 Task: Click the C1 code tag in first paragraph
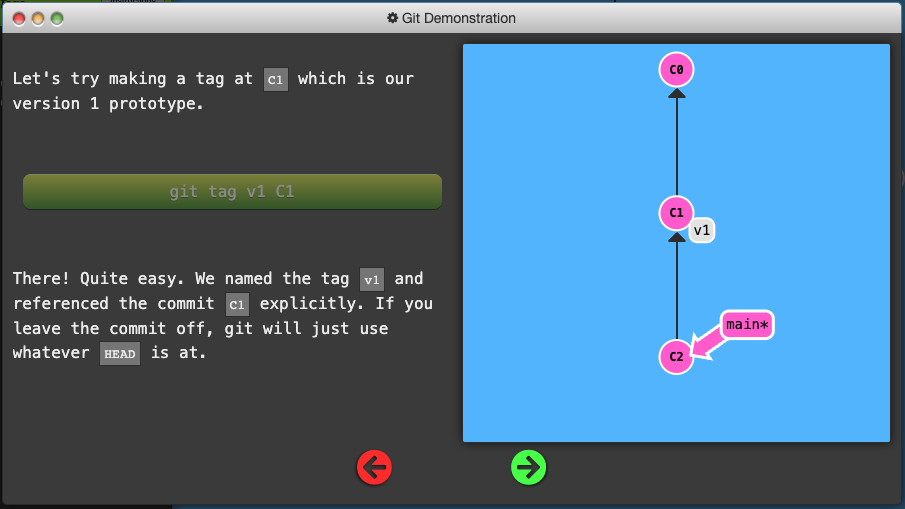click(275, 80)
